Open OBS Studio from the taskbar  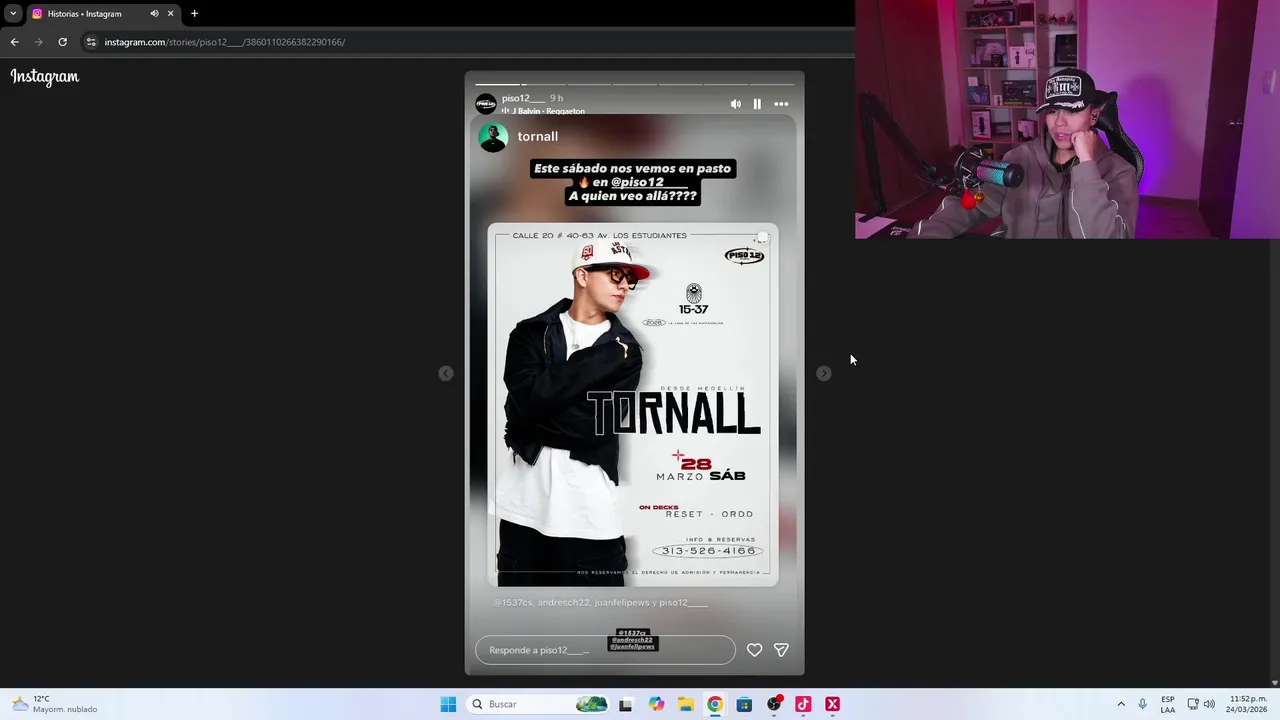pos(774,704)
